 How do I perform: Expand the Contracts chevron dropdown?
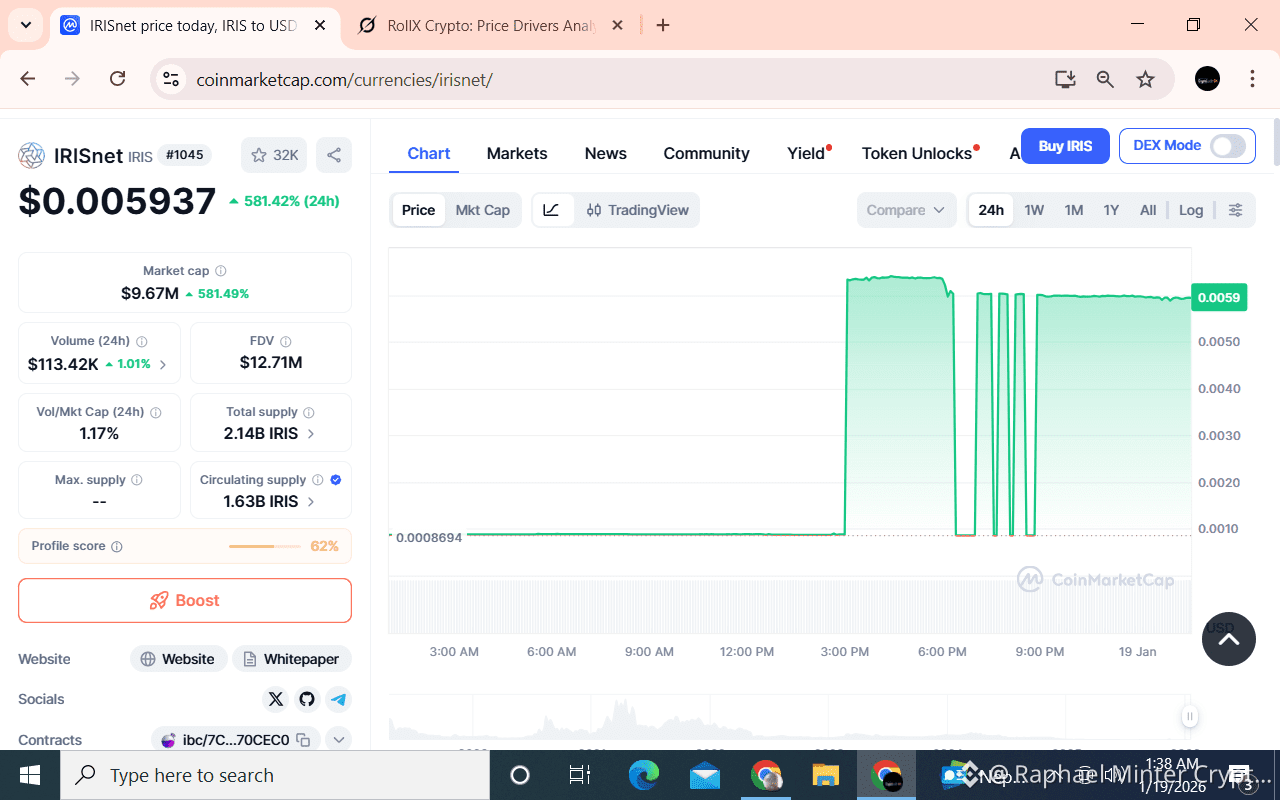click(x=339, y=740)
